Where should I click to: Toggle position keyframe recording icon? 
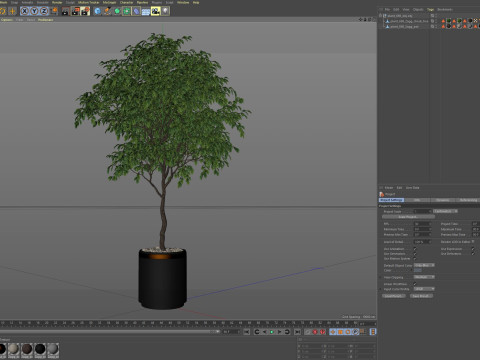pyautogui.click(x=333, y=332)
